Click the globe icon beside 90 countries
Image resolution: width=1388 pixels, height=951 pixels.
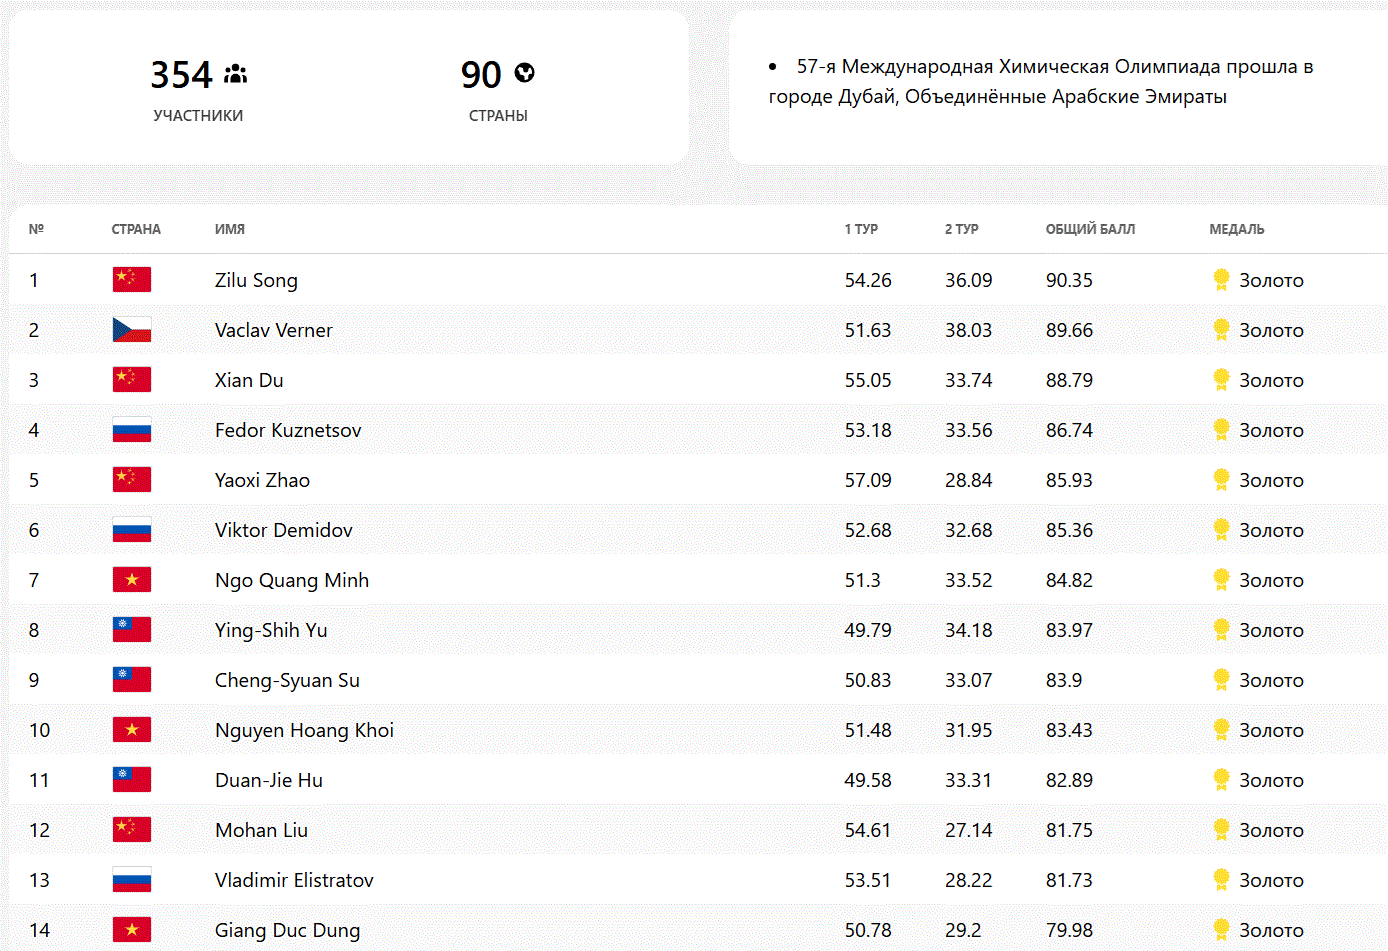tap(524, 73)
